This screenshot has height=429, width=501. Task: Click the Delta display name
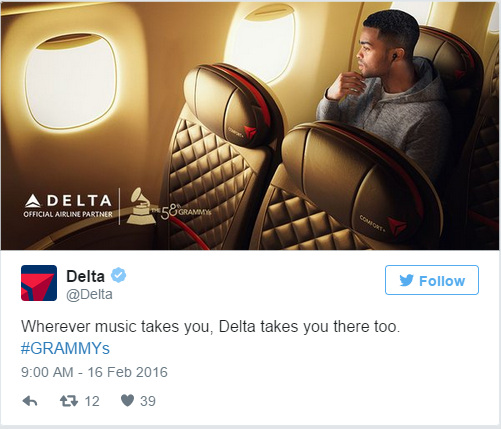click(85, 276)
